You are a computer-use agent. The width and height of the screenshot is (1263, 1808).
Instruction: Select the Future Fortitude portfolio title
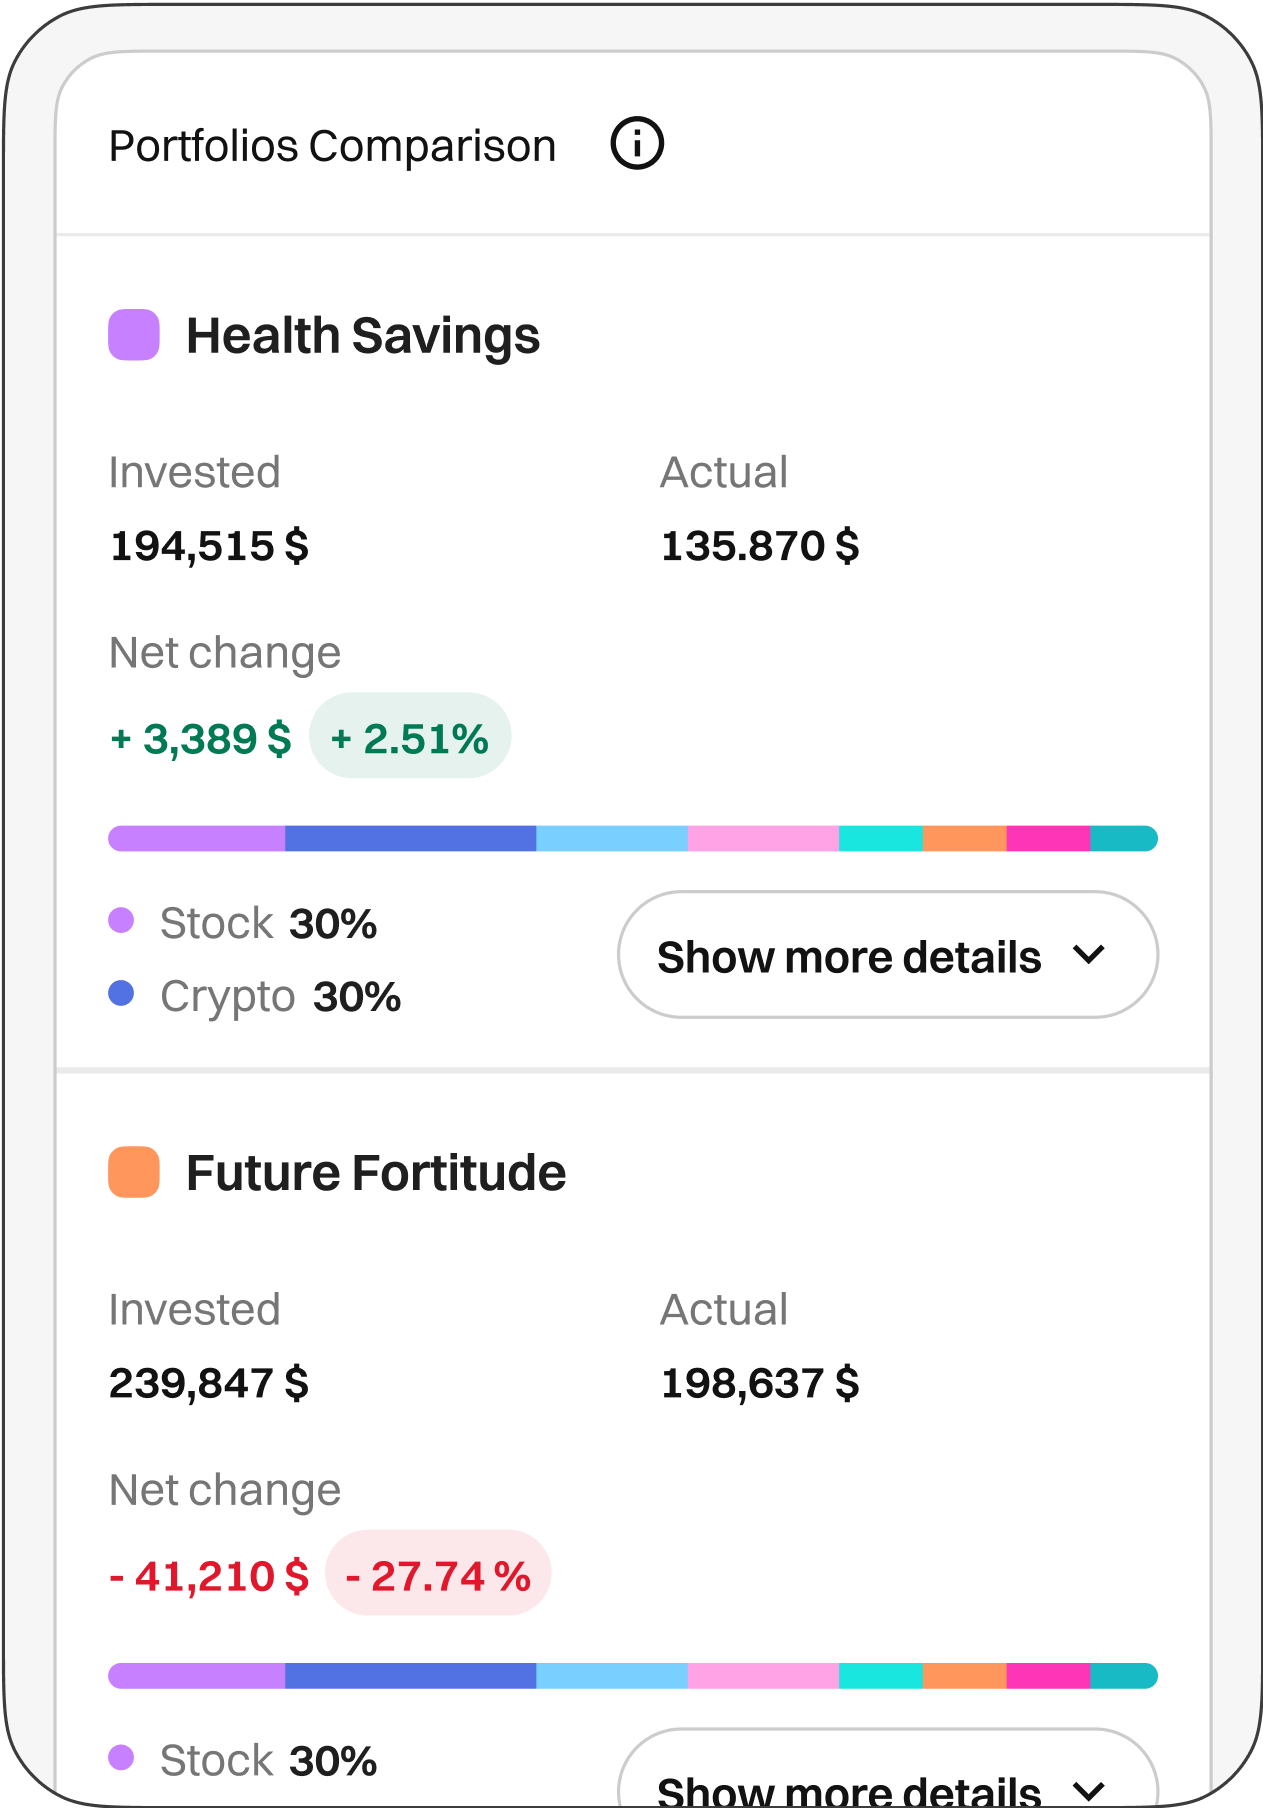pyautogui.click(x=376, y=1173)
